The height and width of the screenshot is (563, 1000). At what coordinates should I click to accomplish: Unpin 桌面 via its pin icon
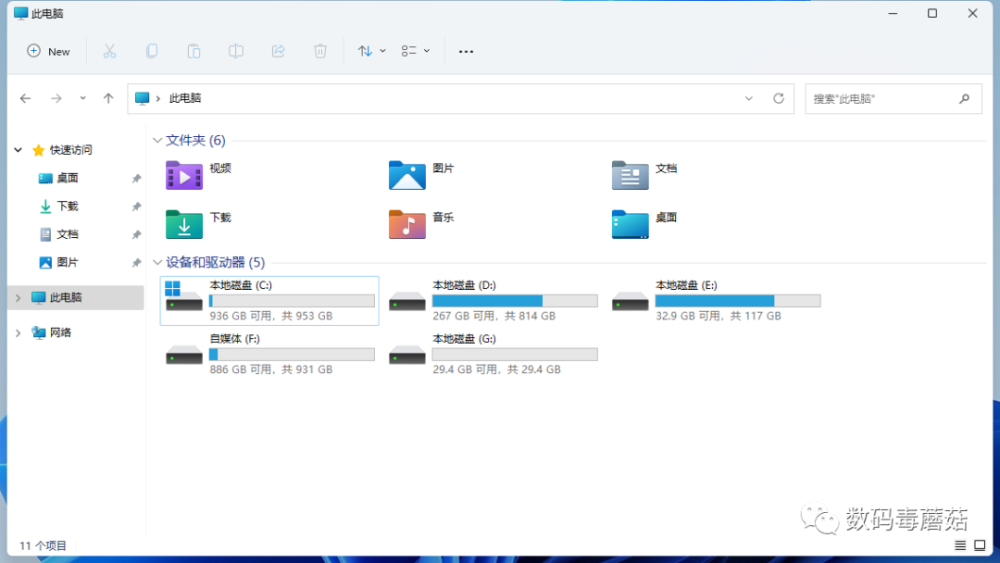[x=136, y=179]
